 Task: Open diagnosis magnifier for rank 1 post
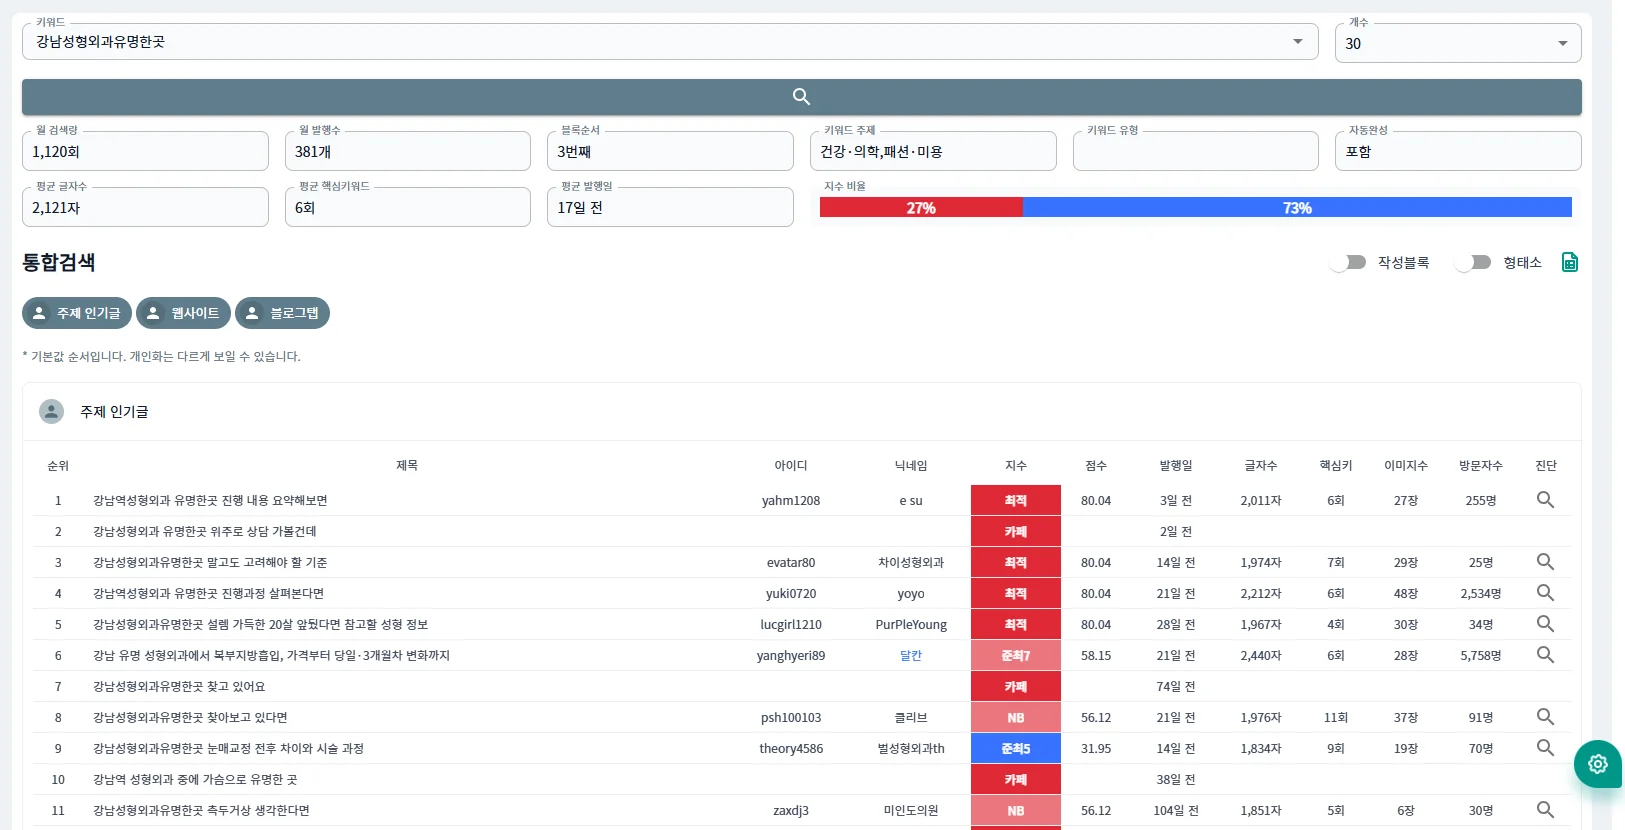(x=1545, y=500)
